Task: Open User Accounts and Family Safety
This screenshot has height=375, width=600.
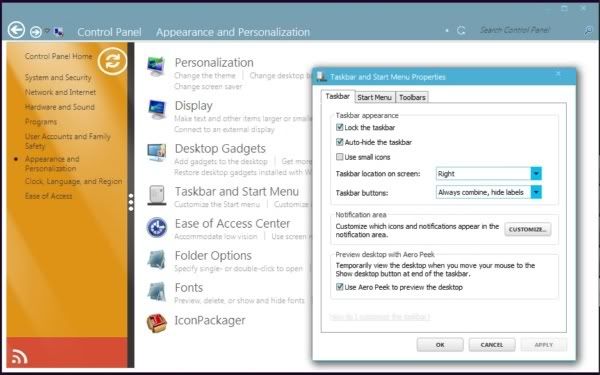Action: point(68,141)
